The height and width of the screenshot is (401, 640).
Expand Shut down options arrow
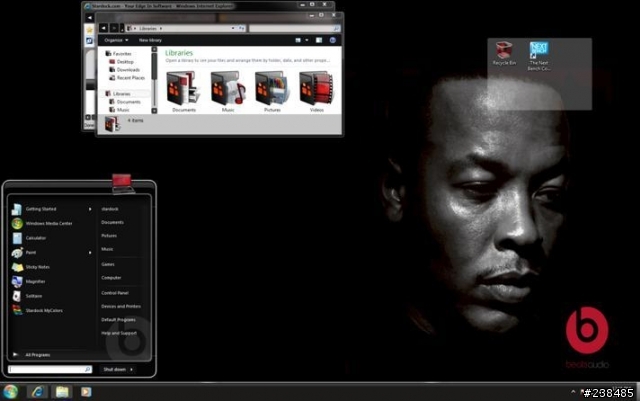[x=131, y=370]
